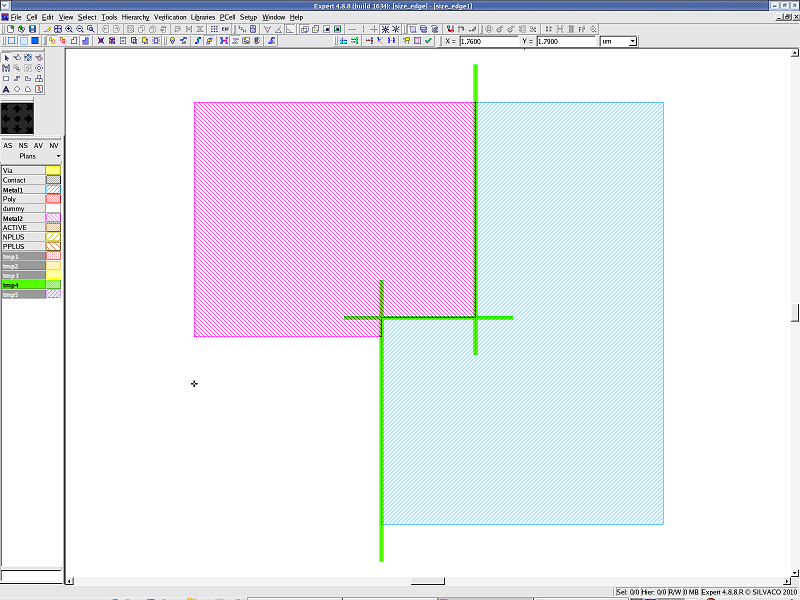Choose the polygon drawing tool
Image resolution: width=800 pixels, height=600 pixels.
[x=29, y=78]
